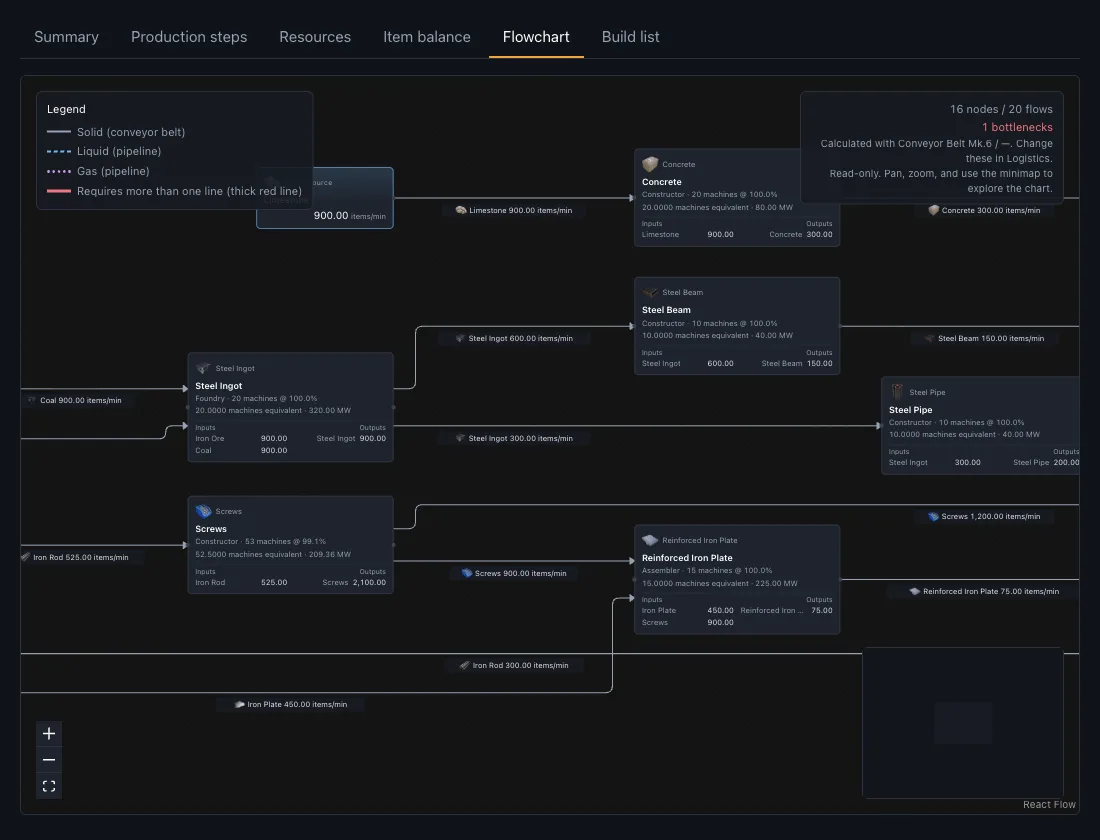Image resolution: width=1100 pixels, height=840 pixels.
Task: Click 'Liquid (pipeline)' legend entry
Action: click(119, 151)
